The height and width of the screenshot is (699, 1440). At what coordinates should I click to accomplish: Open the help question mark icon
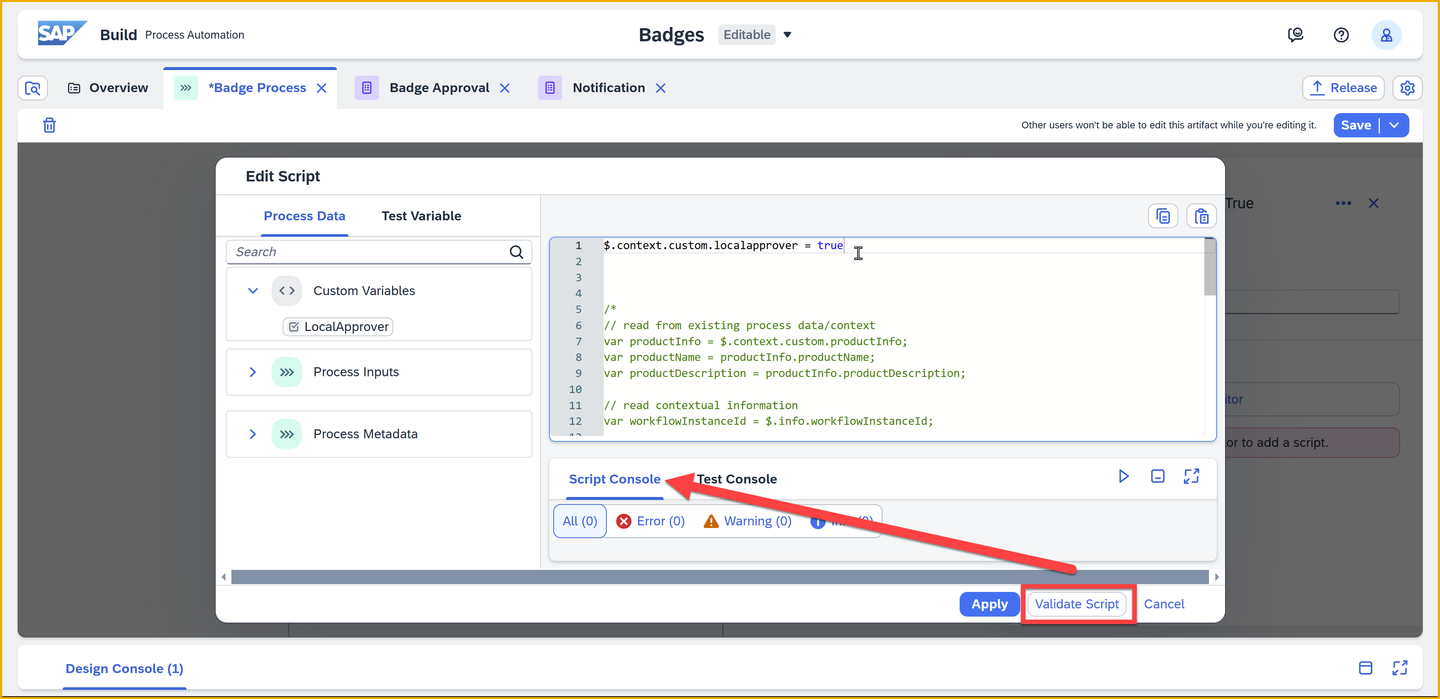(1342, 35)
